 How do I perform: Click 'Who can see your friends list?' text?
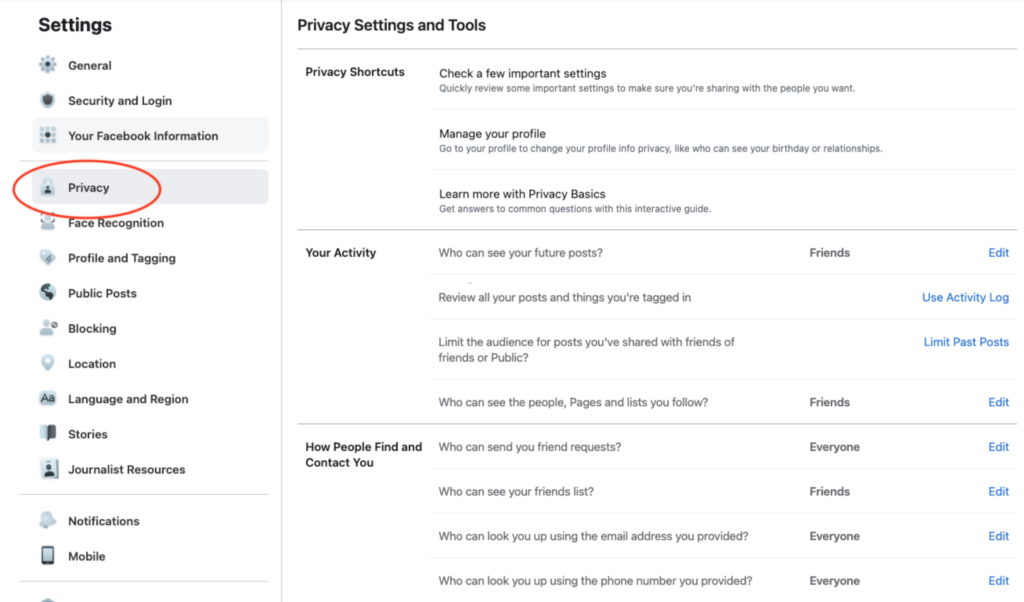tap(516, 491)
